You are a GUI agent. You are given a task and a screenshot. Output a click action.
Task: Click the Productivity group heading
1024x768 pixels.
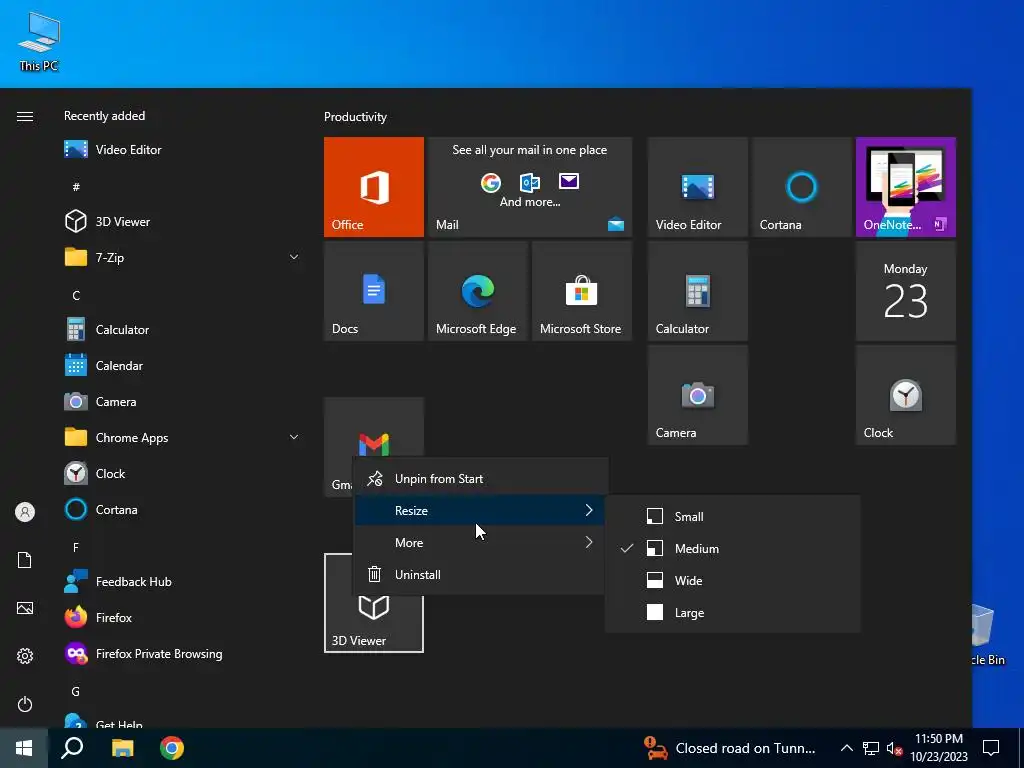[355, 117]
